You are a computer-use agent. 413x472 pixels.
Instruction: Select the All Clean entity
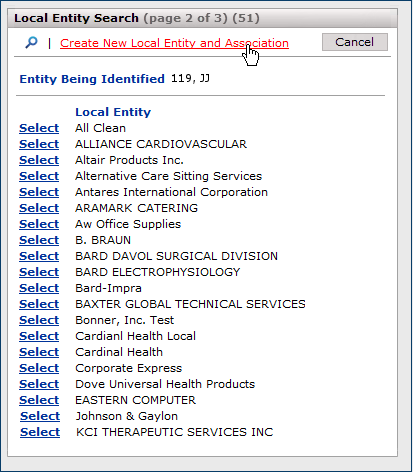pyautogui.click(x=39, y=128)
